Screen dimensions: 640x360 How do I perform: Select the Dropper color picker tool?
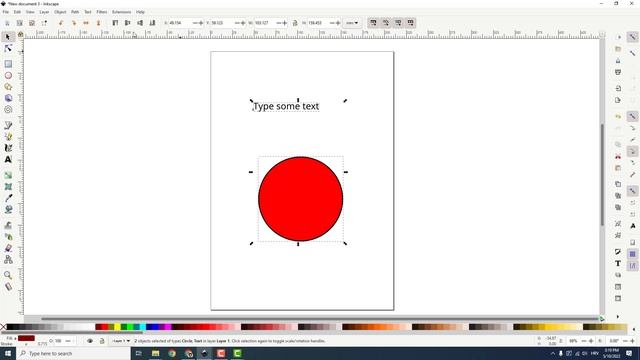8,198
